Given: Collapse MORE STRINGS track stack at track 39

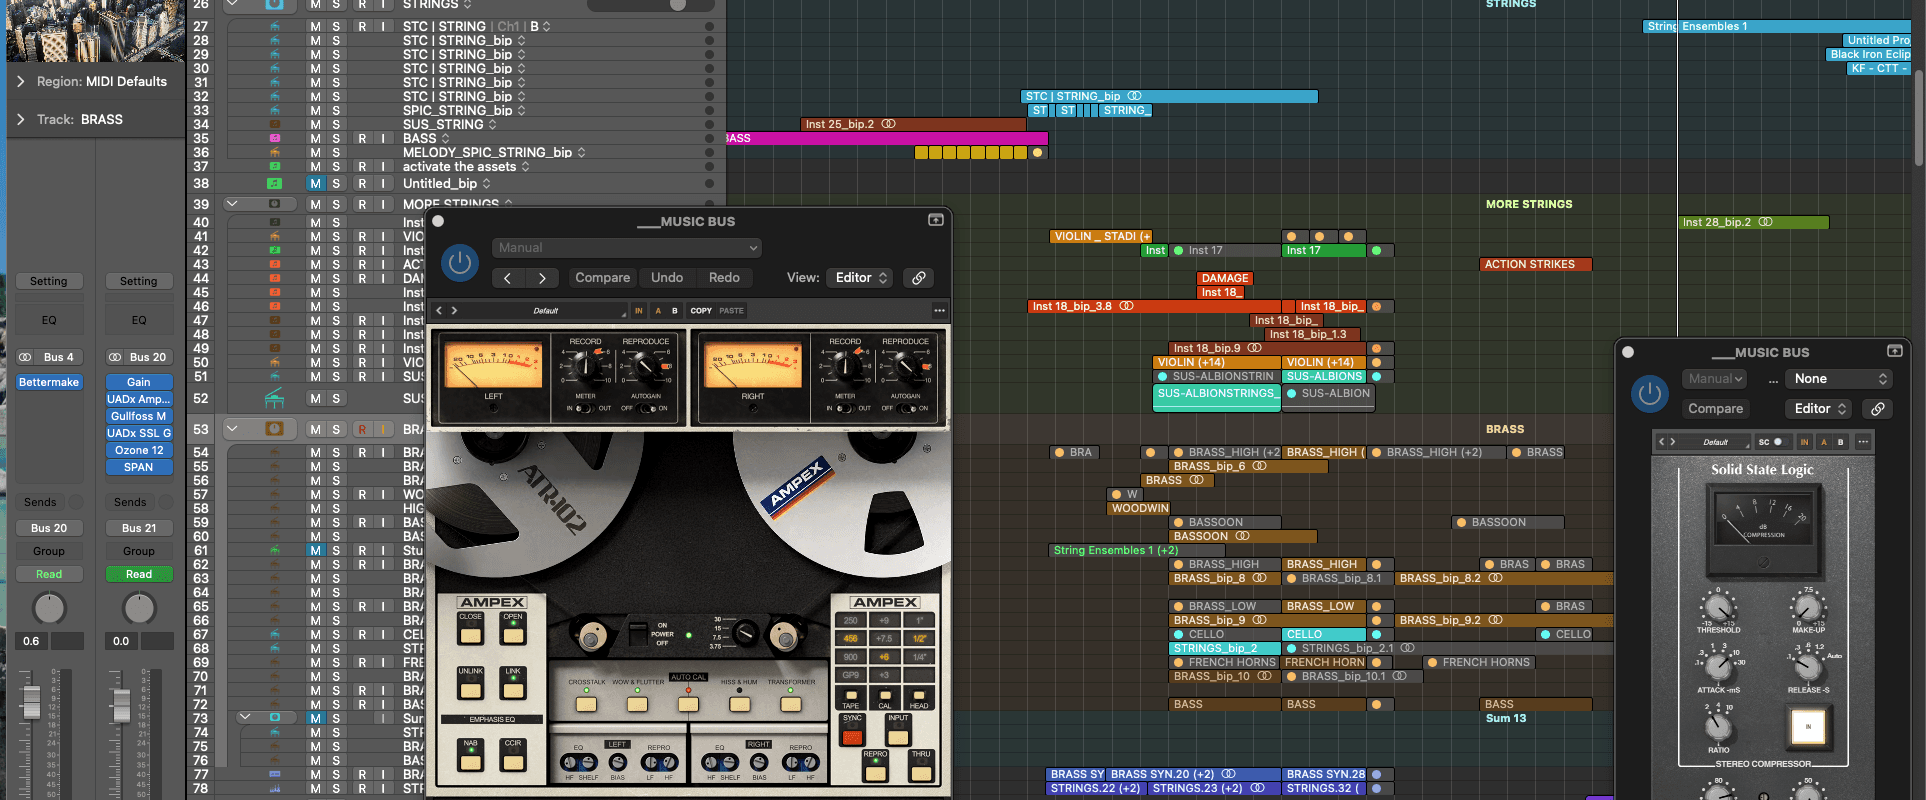Looking at the screenshot, I should 233,204.
